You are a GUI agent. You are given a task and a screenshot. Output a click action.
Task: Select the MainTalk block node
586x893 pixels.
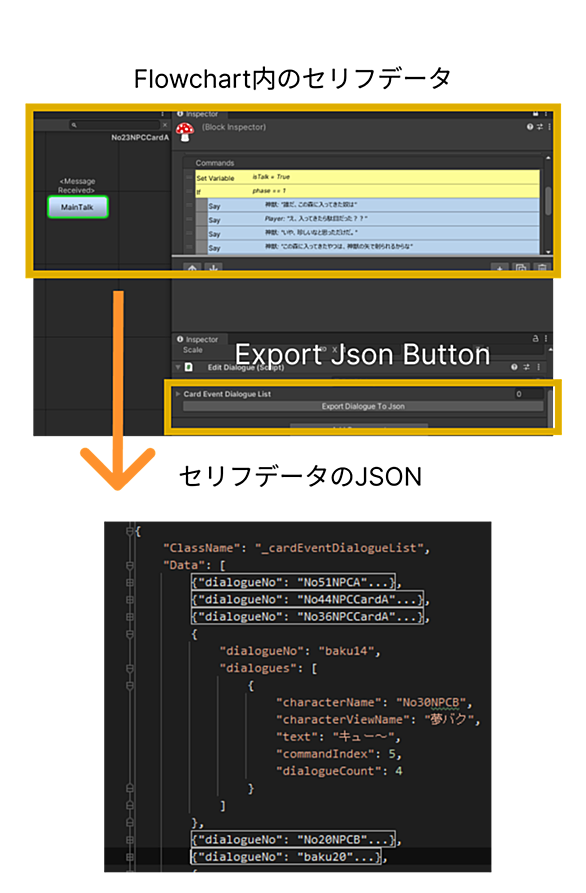pos(77,207)
